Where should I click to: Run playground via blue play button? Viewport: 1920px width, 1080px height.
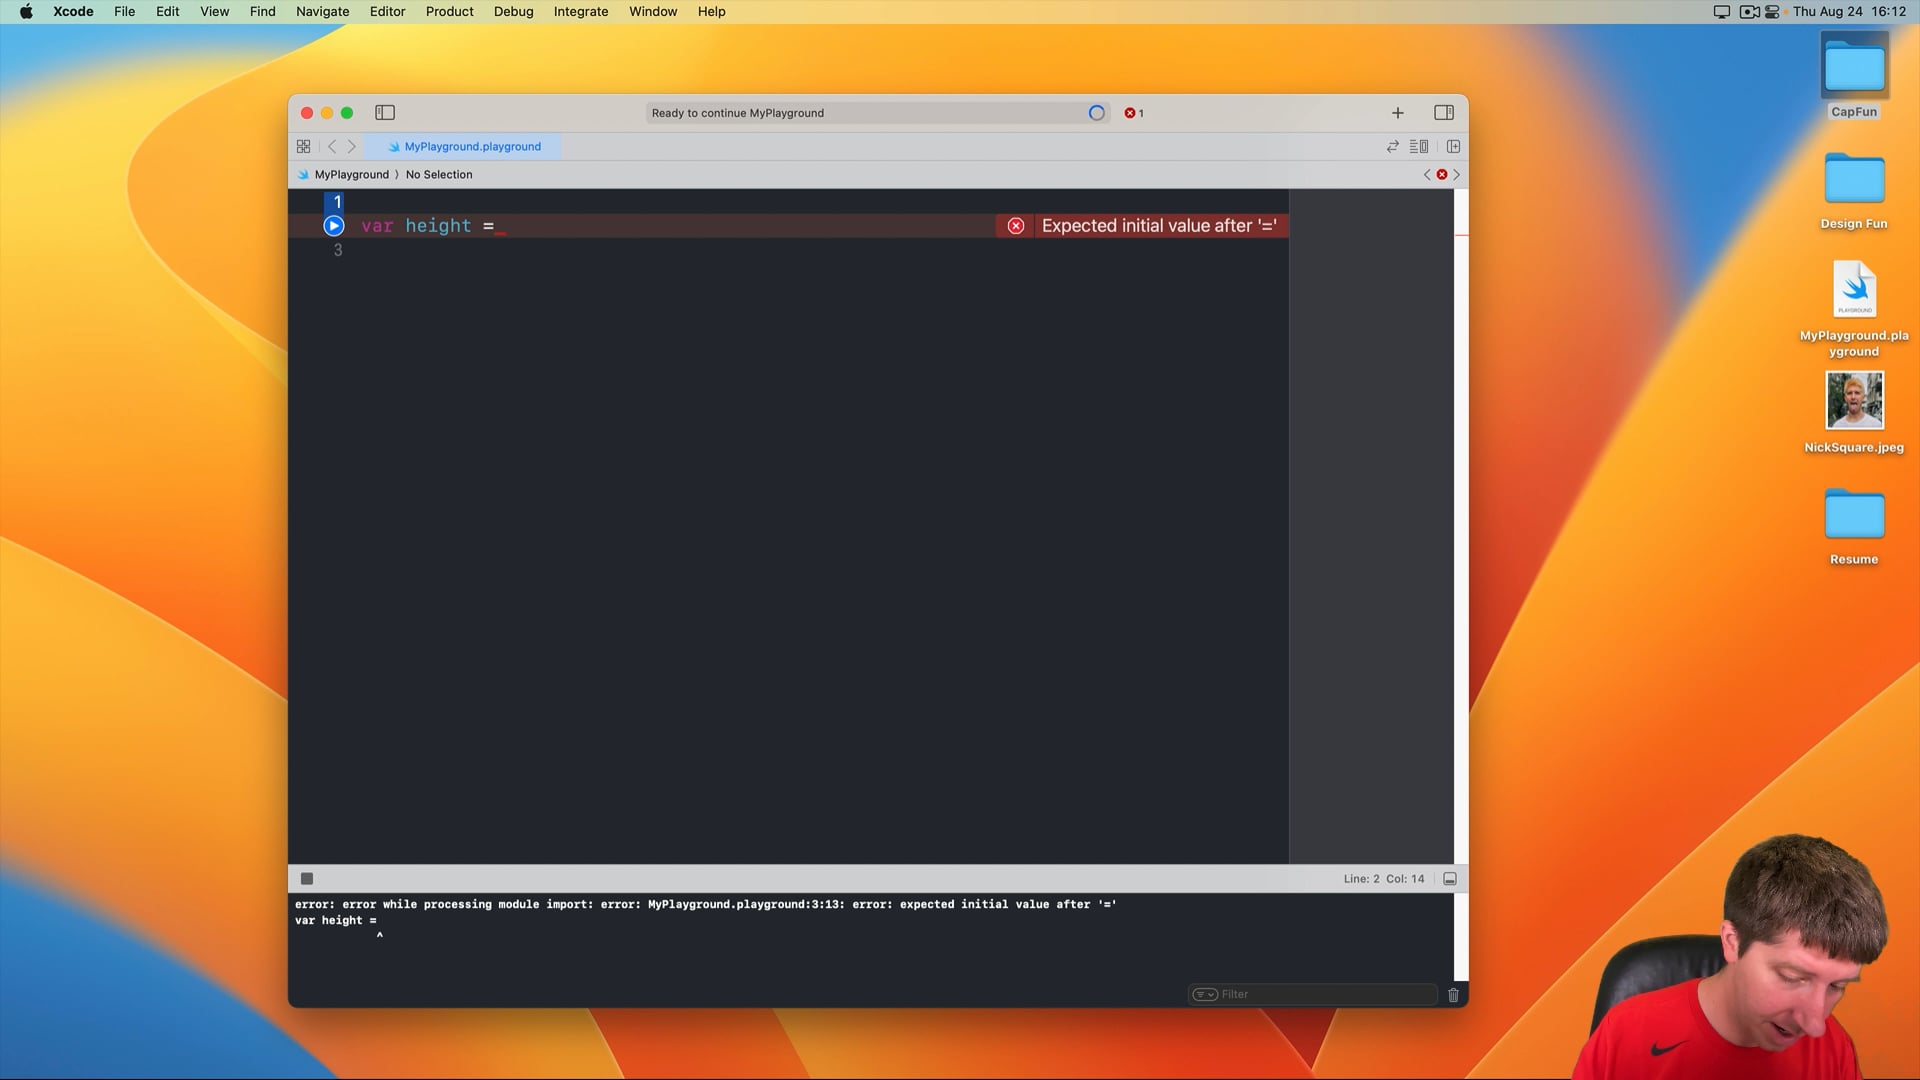click(334, 226)
